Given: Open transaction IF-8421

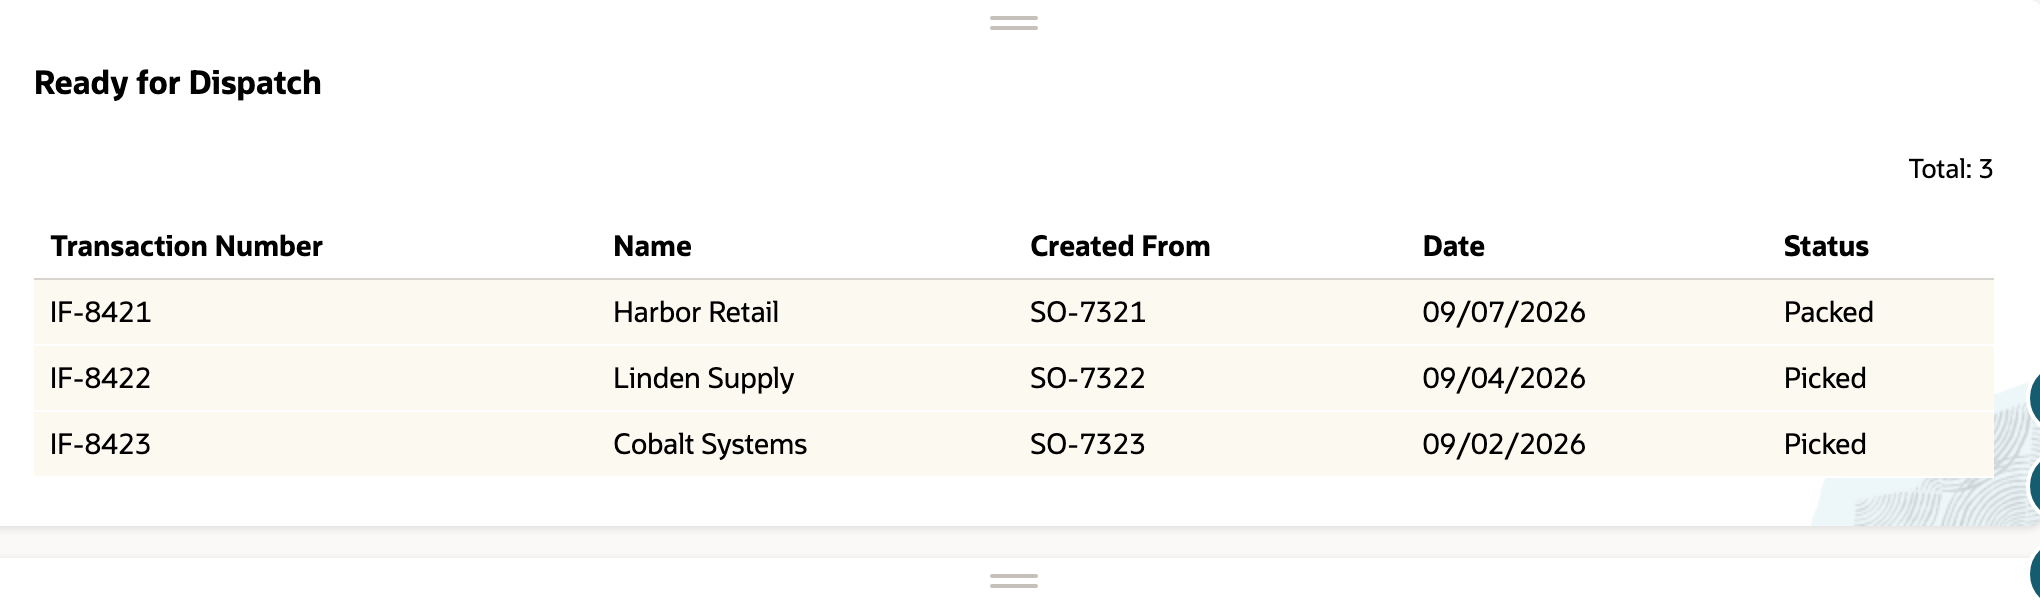Looking at the screenshot, I should pyautogui.click(x=100, y=312).
